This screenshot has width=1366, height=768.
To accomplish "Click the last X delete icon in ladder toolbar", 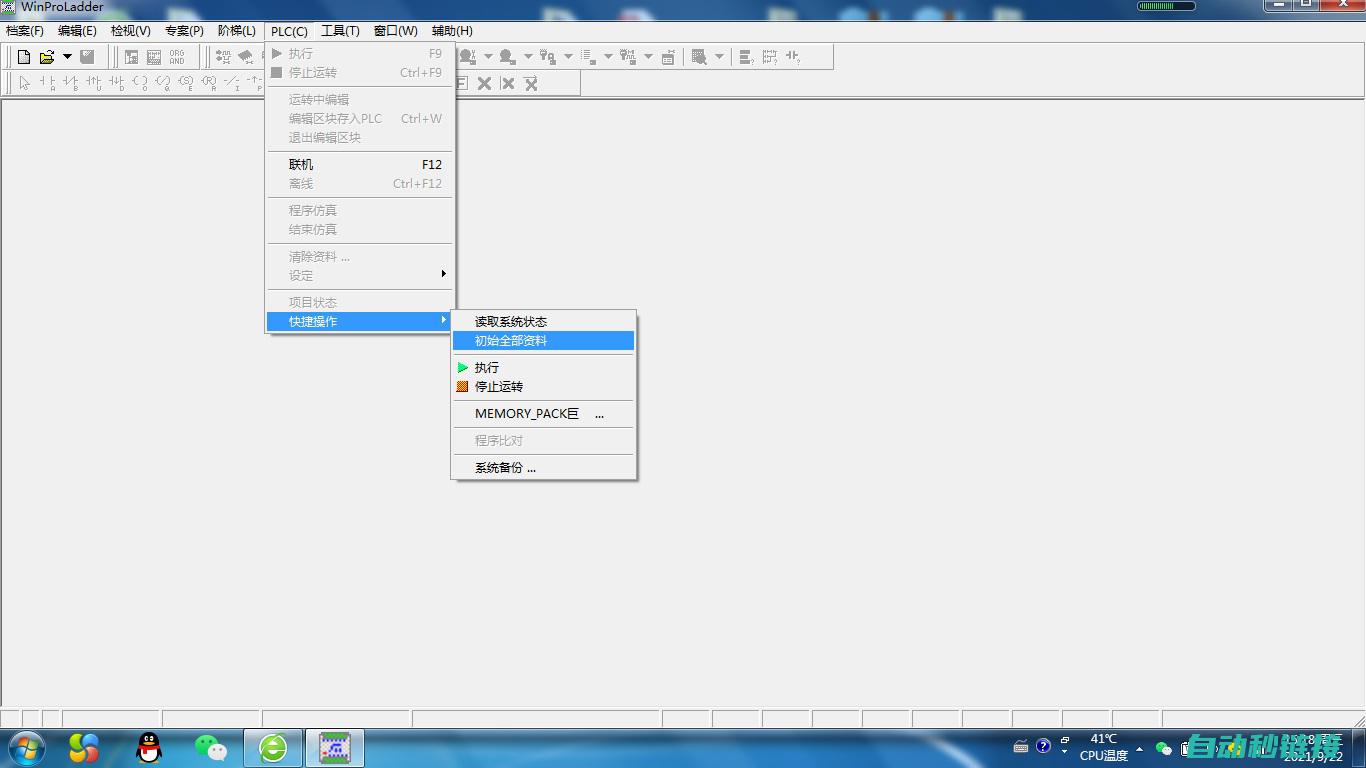I will point(531,83).
